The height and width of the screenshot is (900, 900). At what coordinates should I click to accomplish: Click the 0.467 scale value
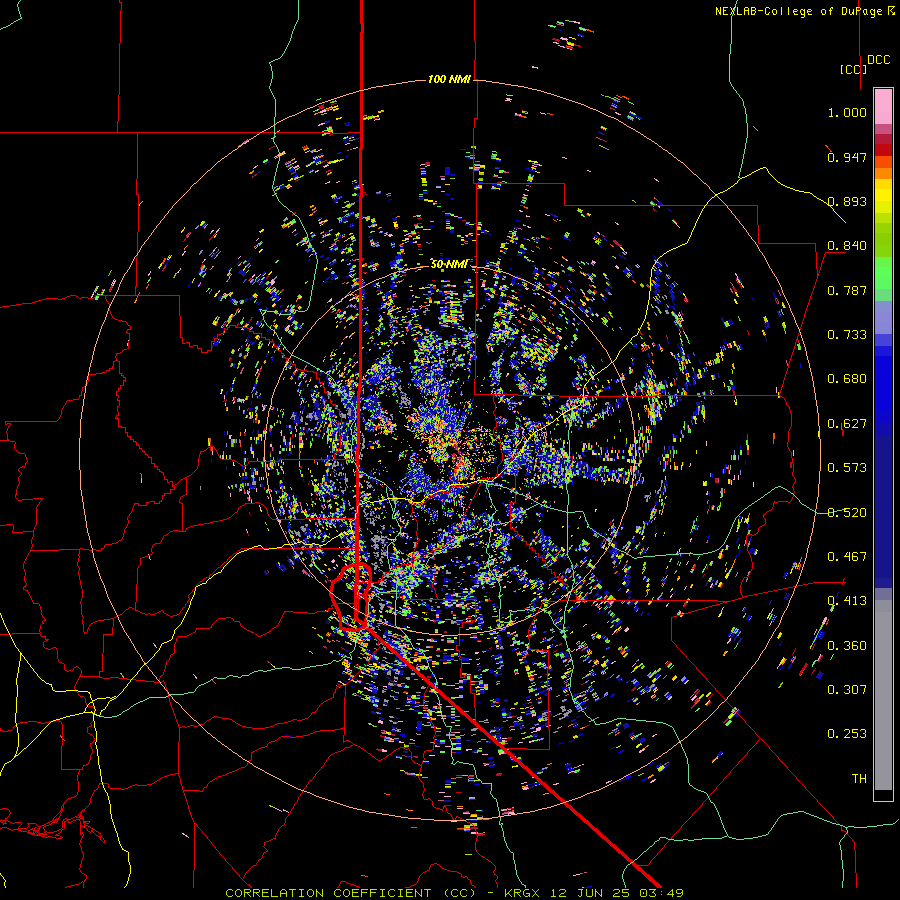pyautogui.click(x=847, y=557)
